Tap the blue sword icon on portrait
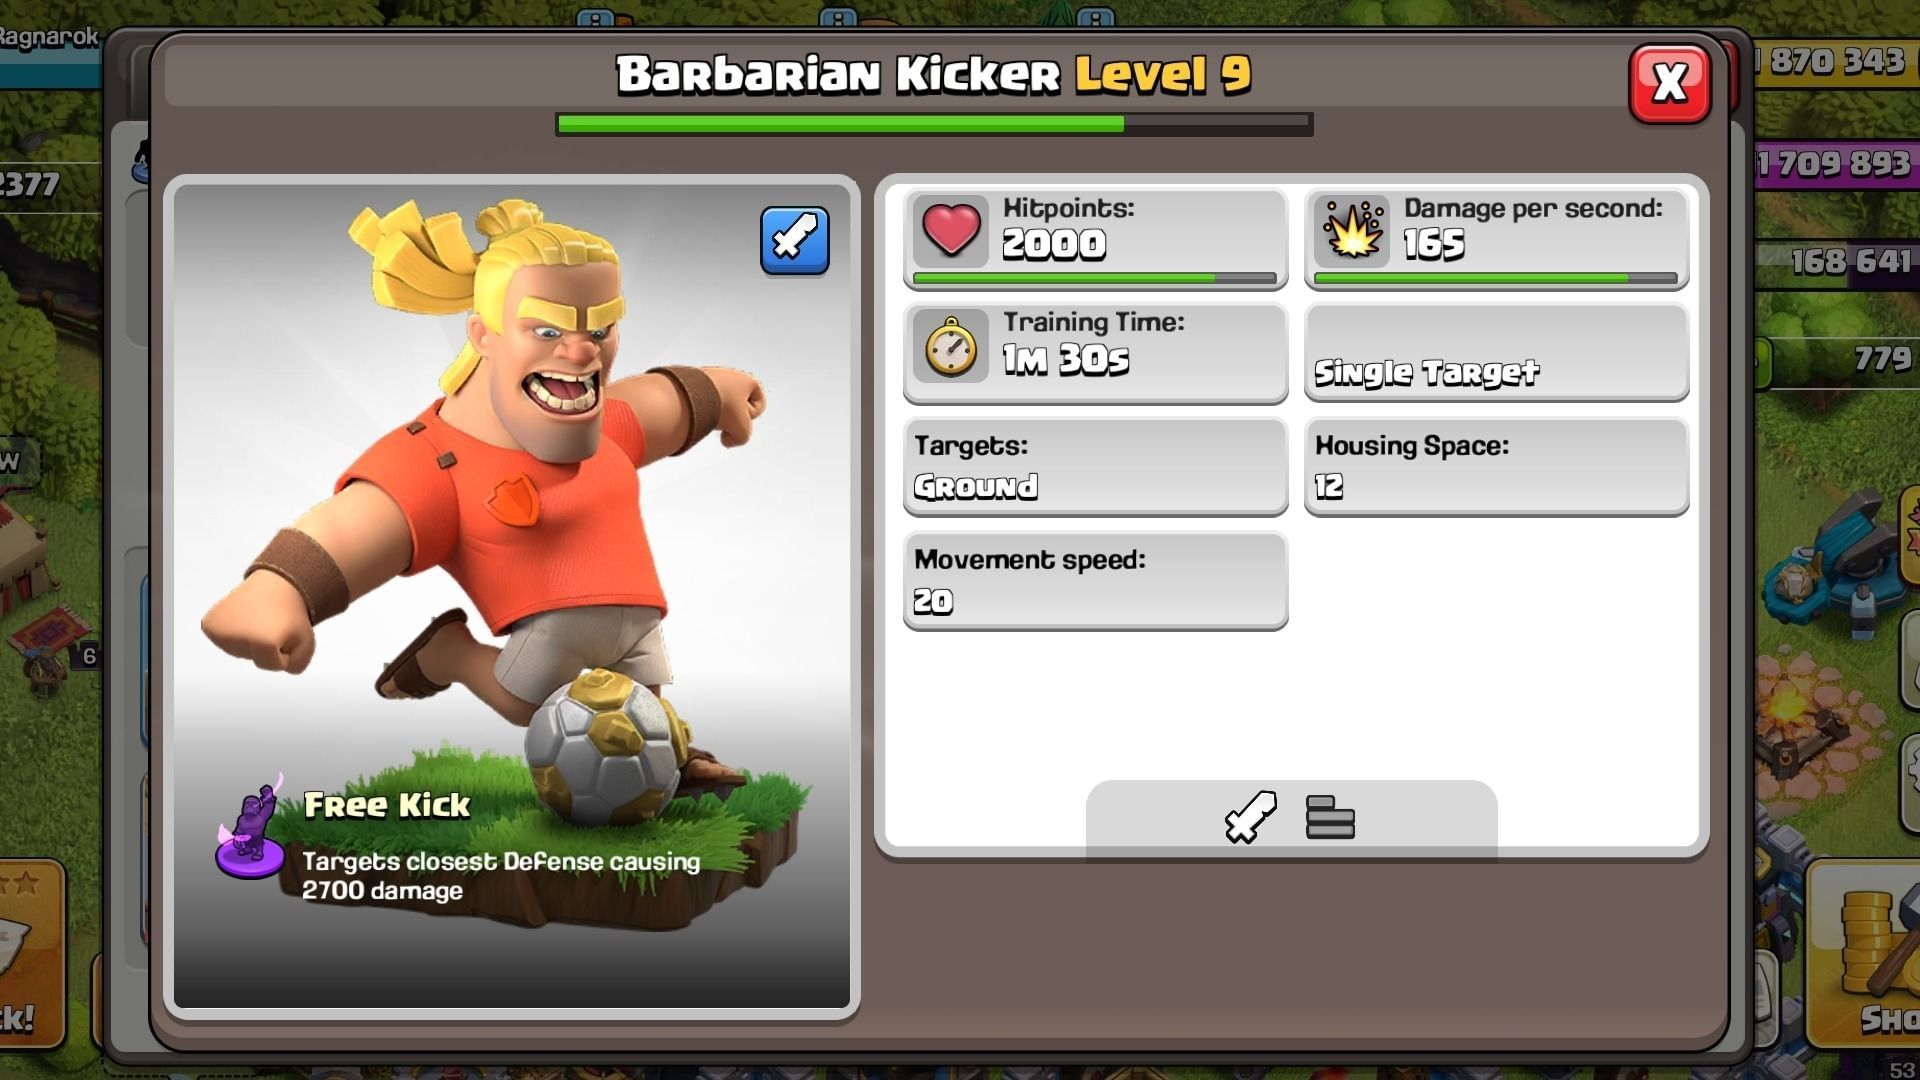Screen dimensions: 1920x1080 794,240
